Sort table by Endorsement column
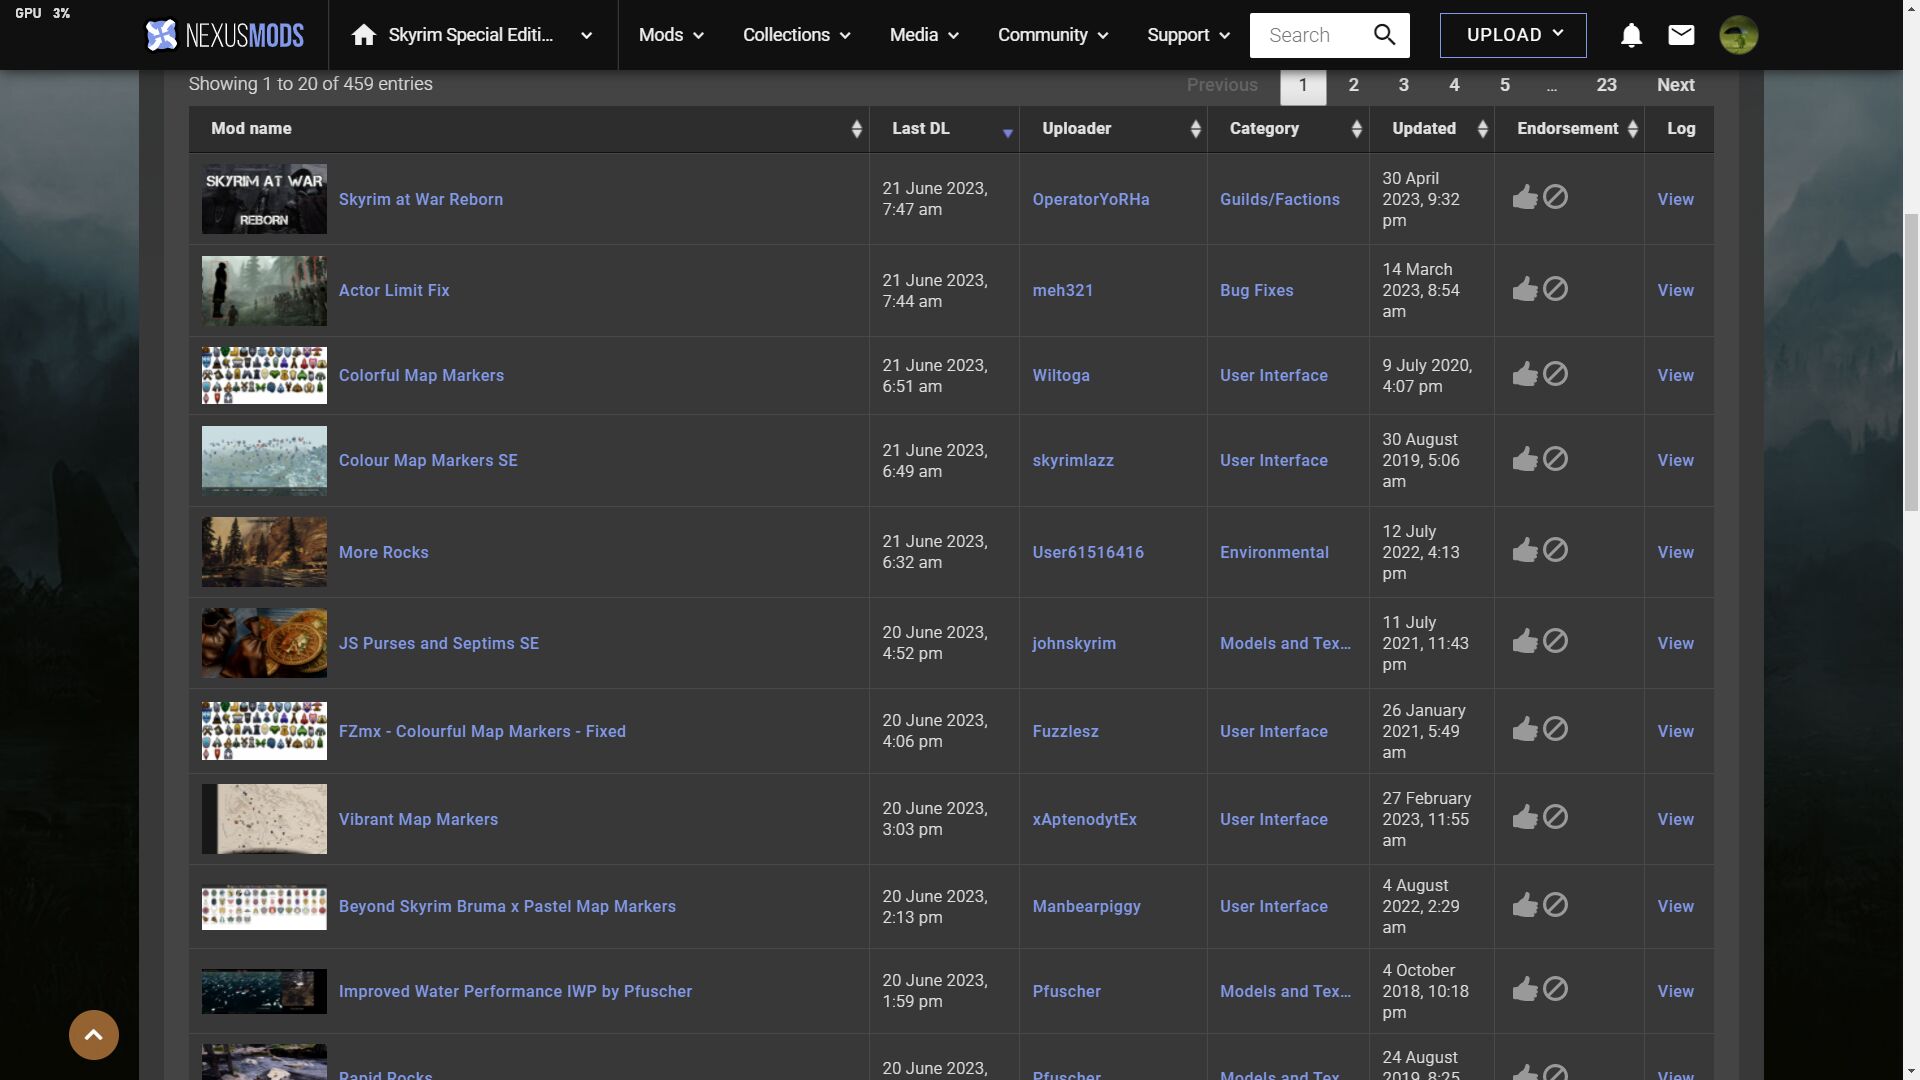 pyautogui.click(x=1569, y=129)
